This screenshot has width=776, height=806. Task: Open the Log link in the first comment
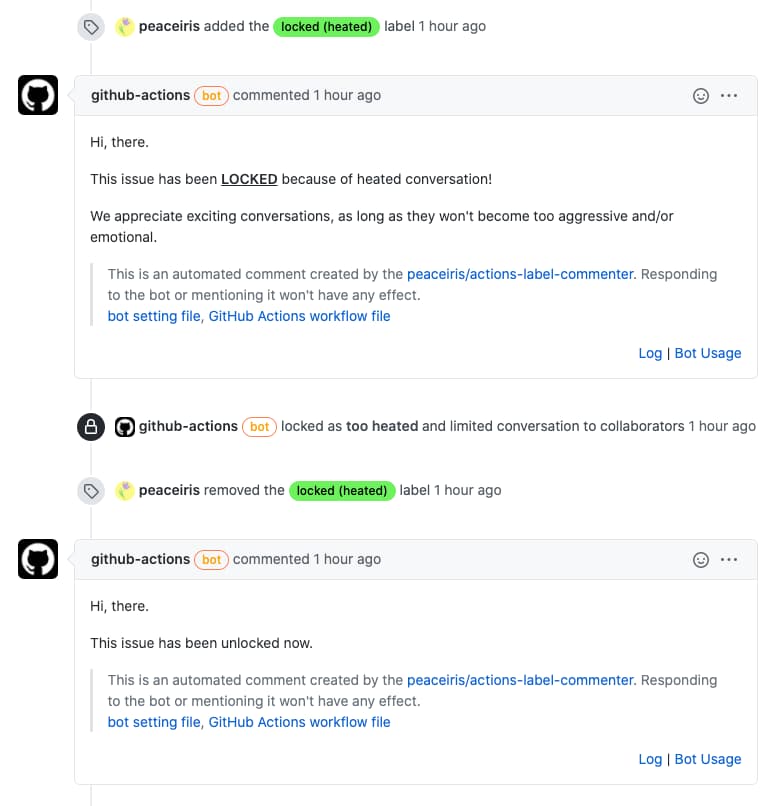pos(650,353)
